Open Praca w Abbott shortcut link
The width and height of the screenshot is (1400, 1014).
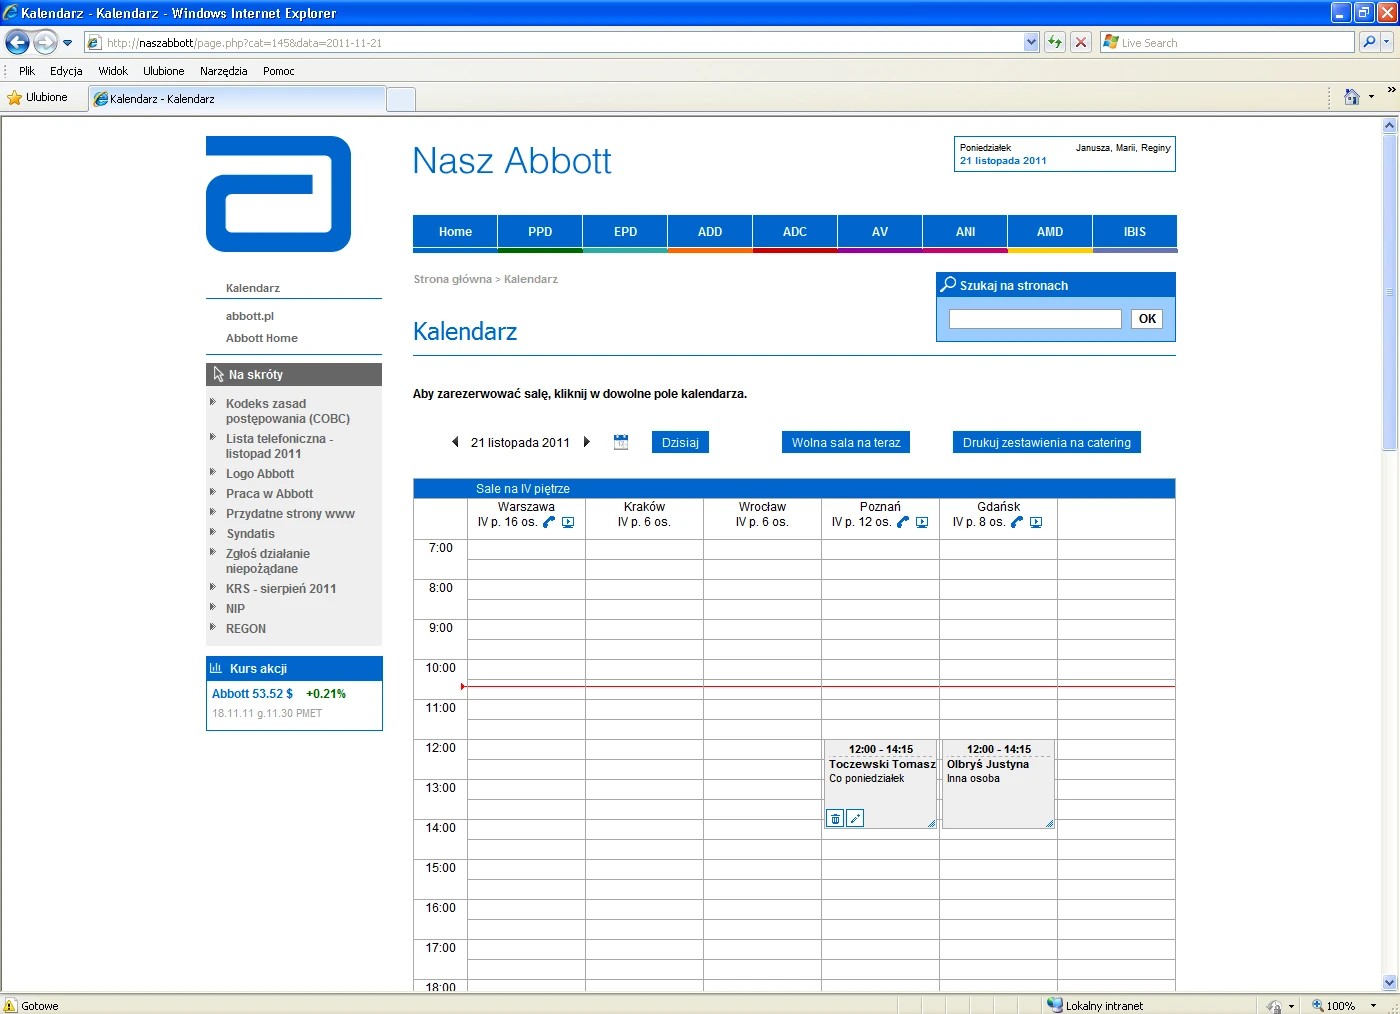point(269,494)
